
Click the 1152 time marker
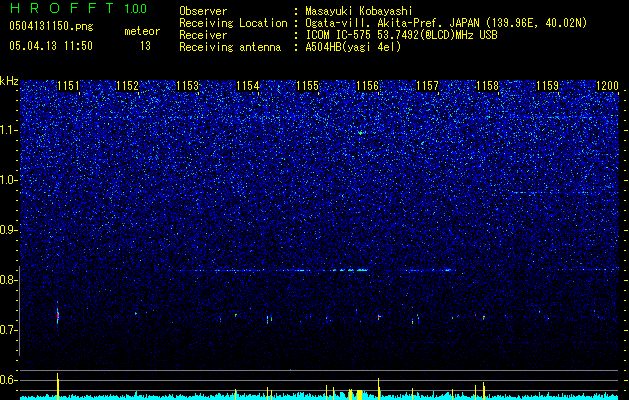click(x=127, y=86)
